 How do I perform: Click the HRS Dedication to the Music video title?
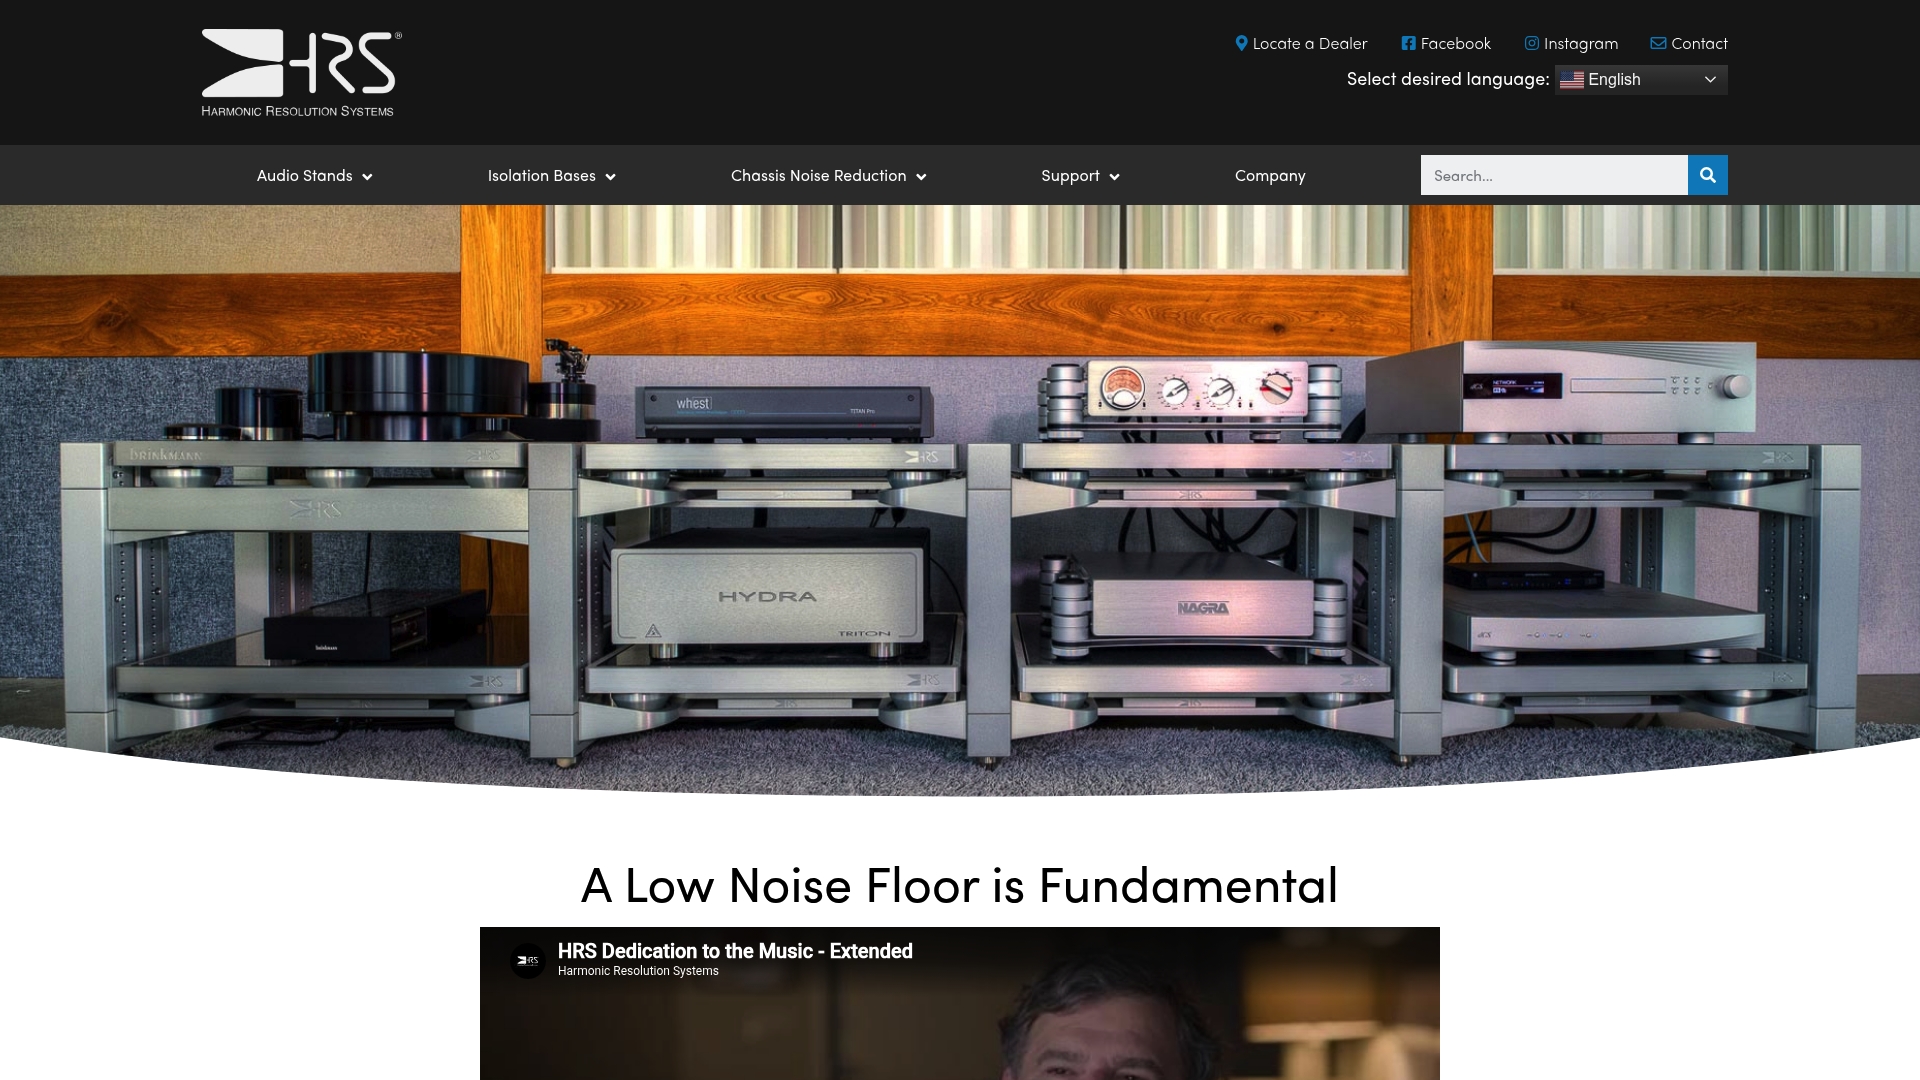pyautogui.click(x=735, y=951)
